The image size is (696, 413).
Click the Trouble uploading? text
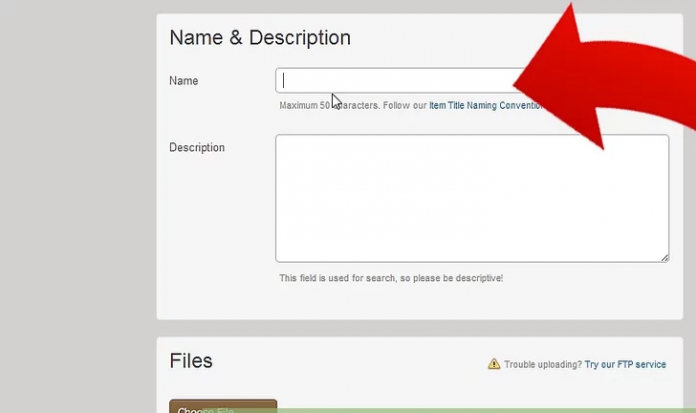[542, 365]
